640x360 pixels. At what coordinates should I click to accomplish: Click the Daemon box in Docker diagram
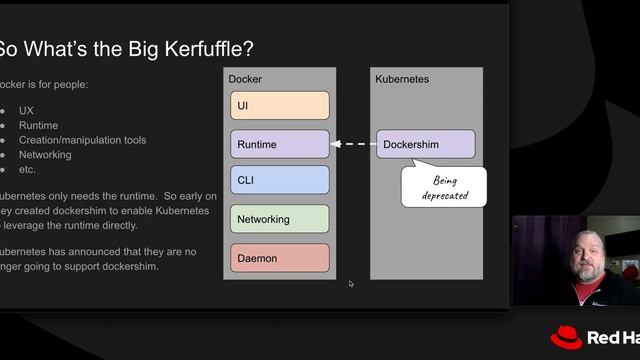click(x=280, y=258)
